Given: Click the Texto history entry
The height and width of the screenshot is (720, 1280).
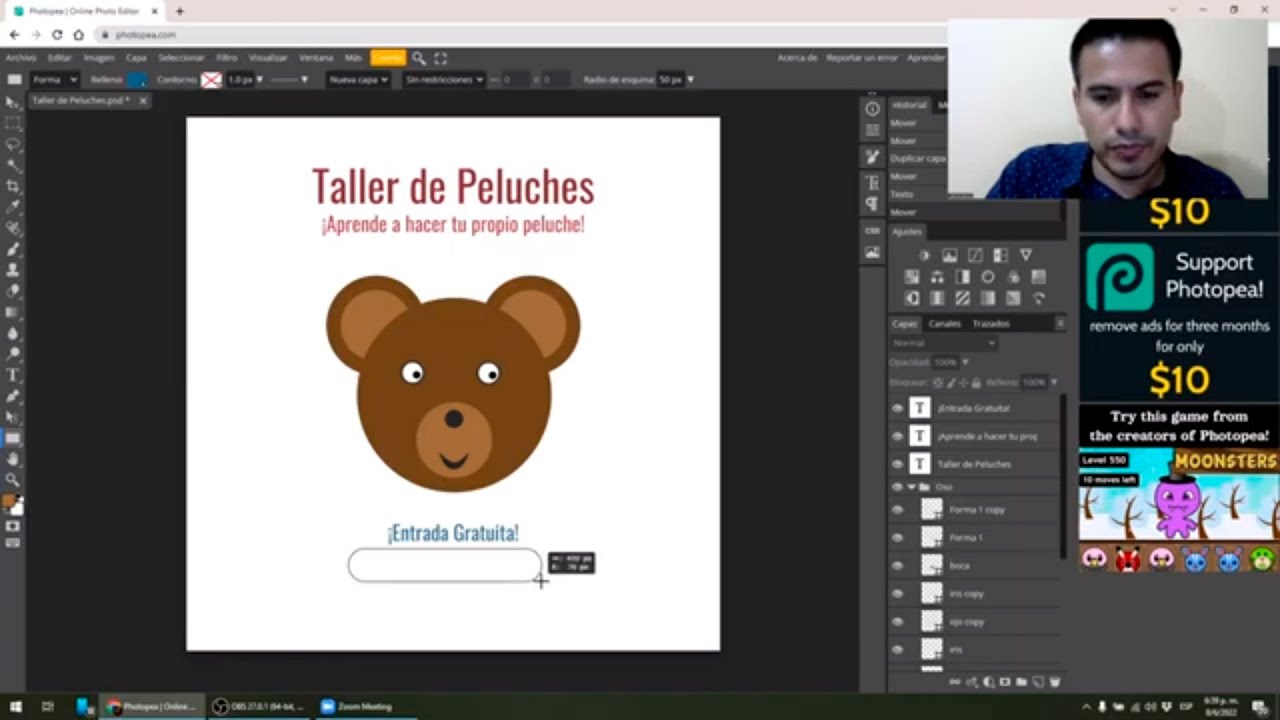Looking at the screenshot, I should [901, 194].
